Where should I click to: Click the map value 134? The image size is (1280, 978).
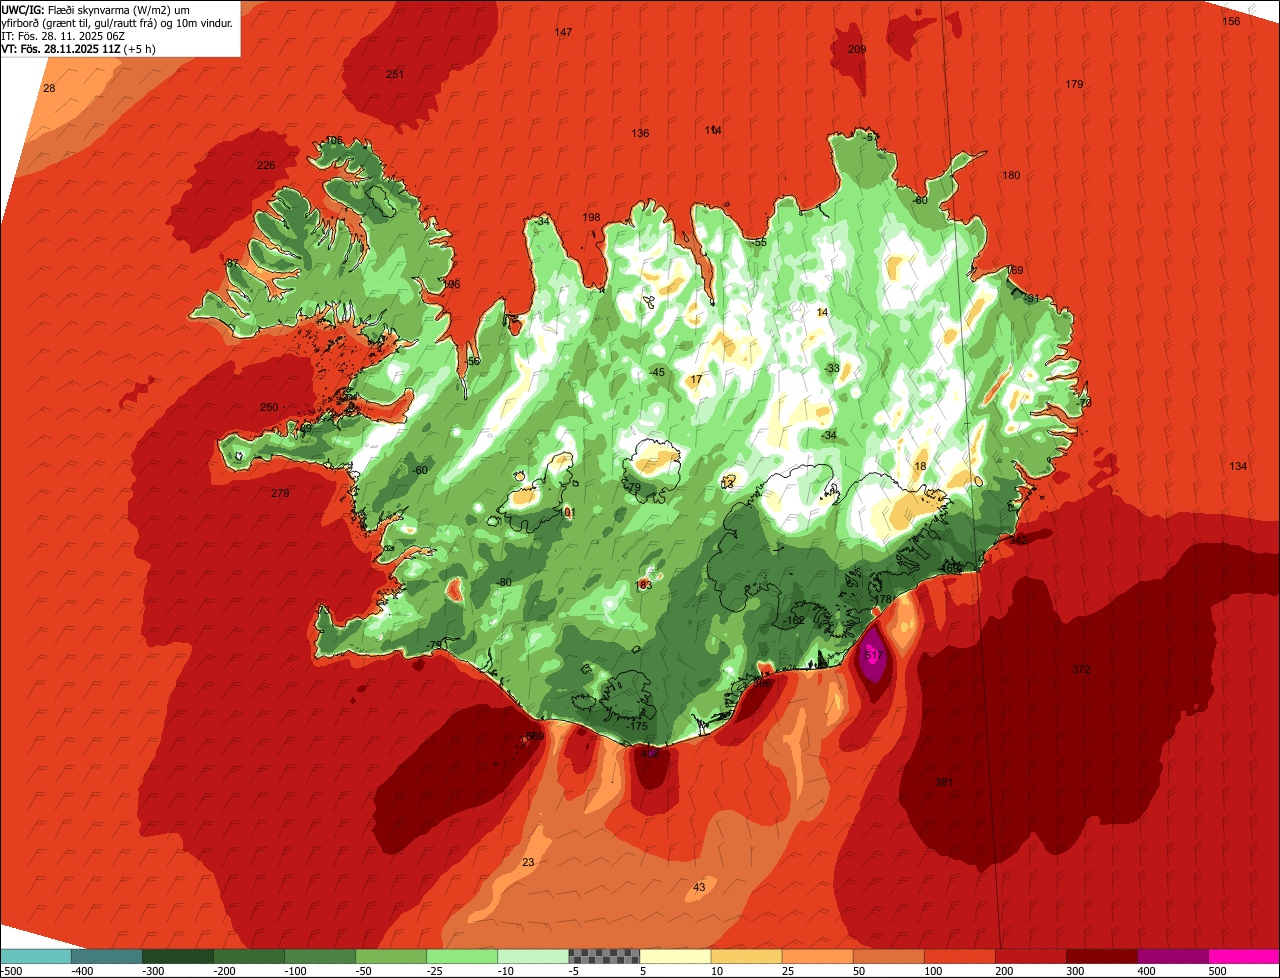tap(1238, 467)
